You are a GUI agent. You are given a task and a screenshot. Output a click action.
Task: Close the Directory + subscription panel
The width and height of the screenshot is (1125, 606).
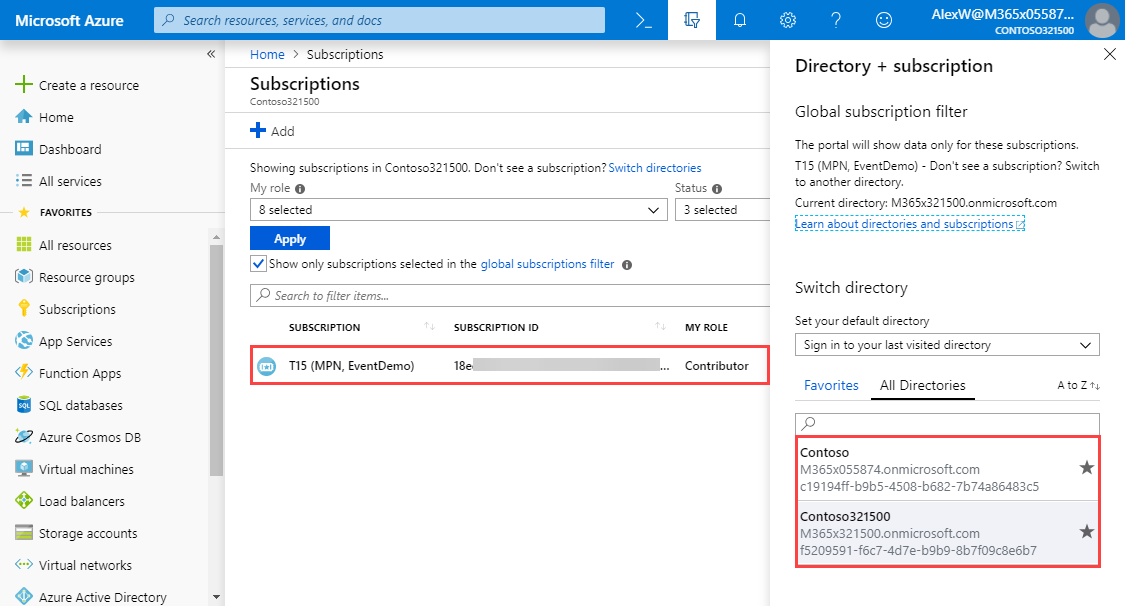[x=1109, y=55]
